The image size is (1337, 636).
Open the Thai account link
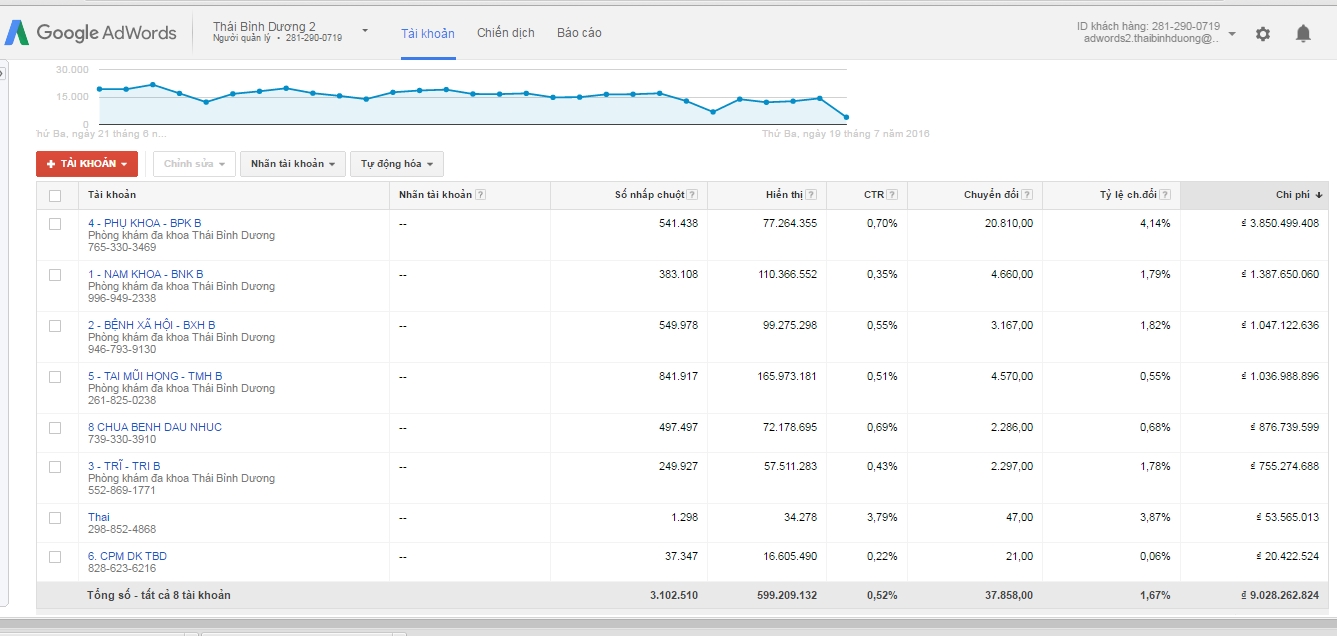[99, 517]
